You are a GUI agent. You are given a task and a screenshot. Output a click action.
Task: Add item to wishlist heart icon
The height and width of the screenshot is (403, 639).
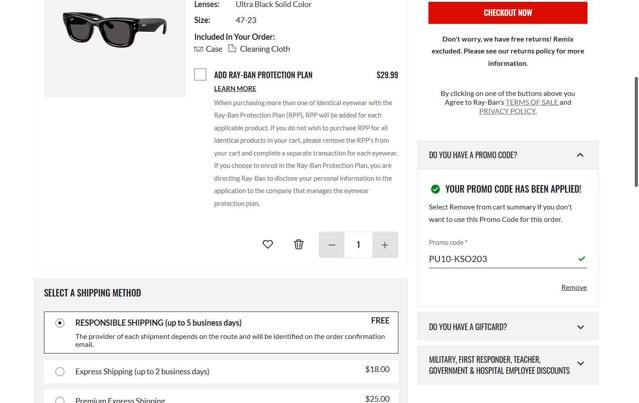[x=267, y=244]
